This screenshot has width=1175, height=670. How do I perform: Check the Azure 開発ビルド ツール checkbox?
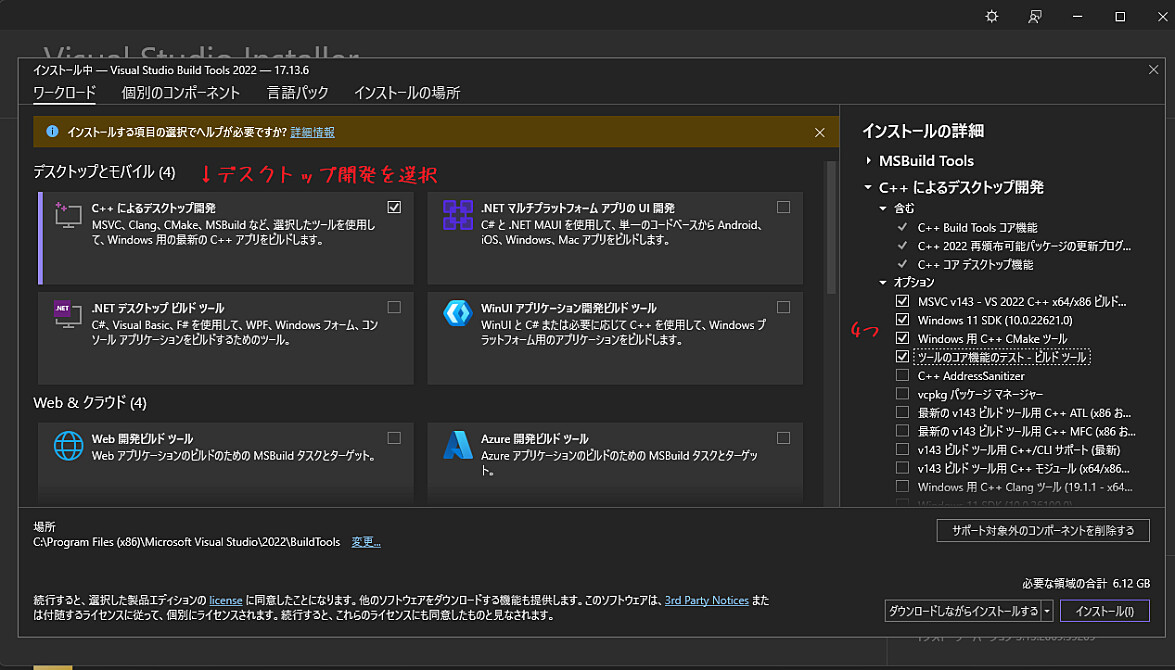[783, 438]
